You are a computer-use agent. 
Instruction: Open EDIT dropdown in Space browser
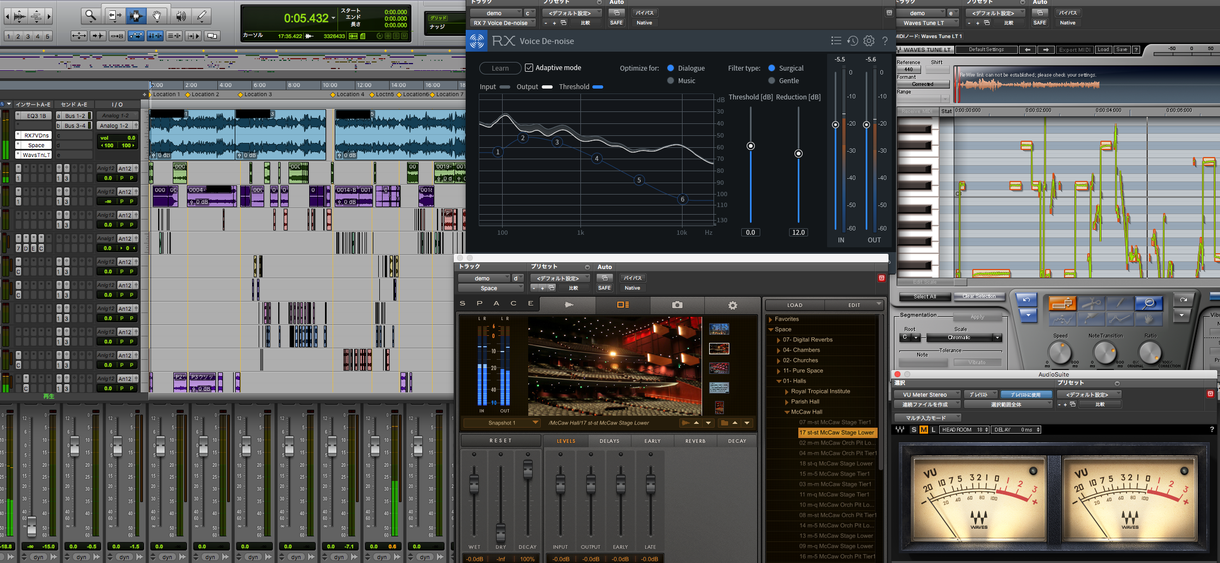coord(854,305)
